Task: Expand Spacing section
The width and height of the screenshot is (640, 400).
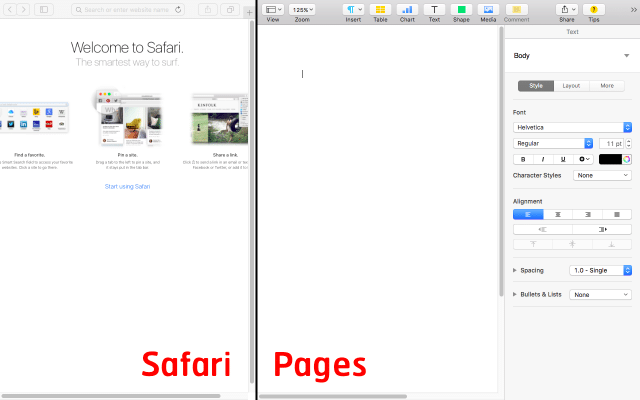Action: point(515,270)
